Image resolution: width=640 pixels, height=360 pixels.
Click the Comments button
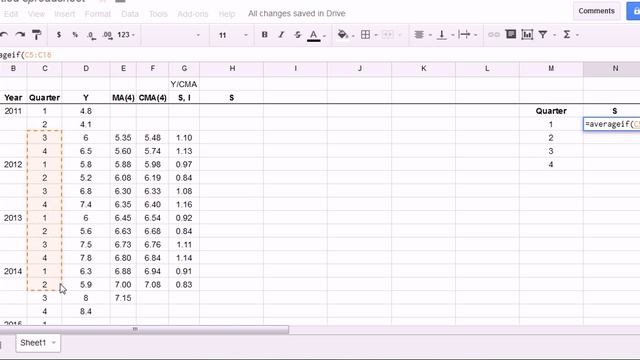click(596, 11)
